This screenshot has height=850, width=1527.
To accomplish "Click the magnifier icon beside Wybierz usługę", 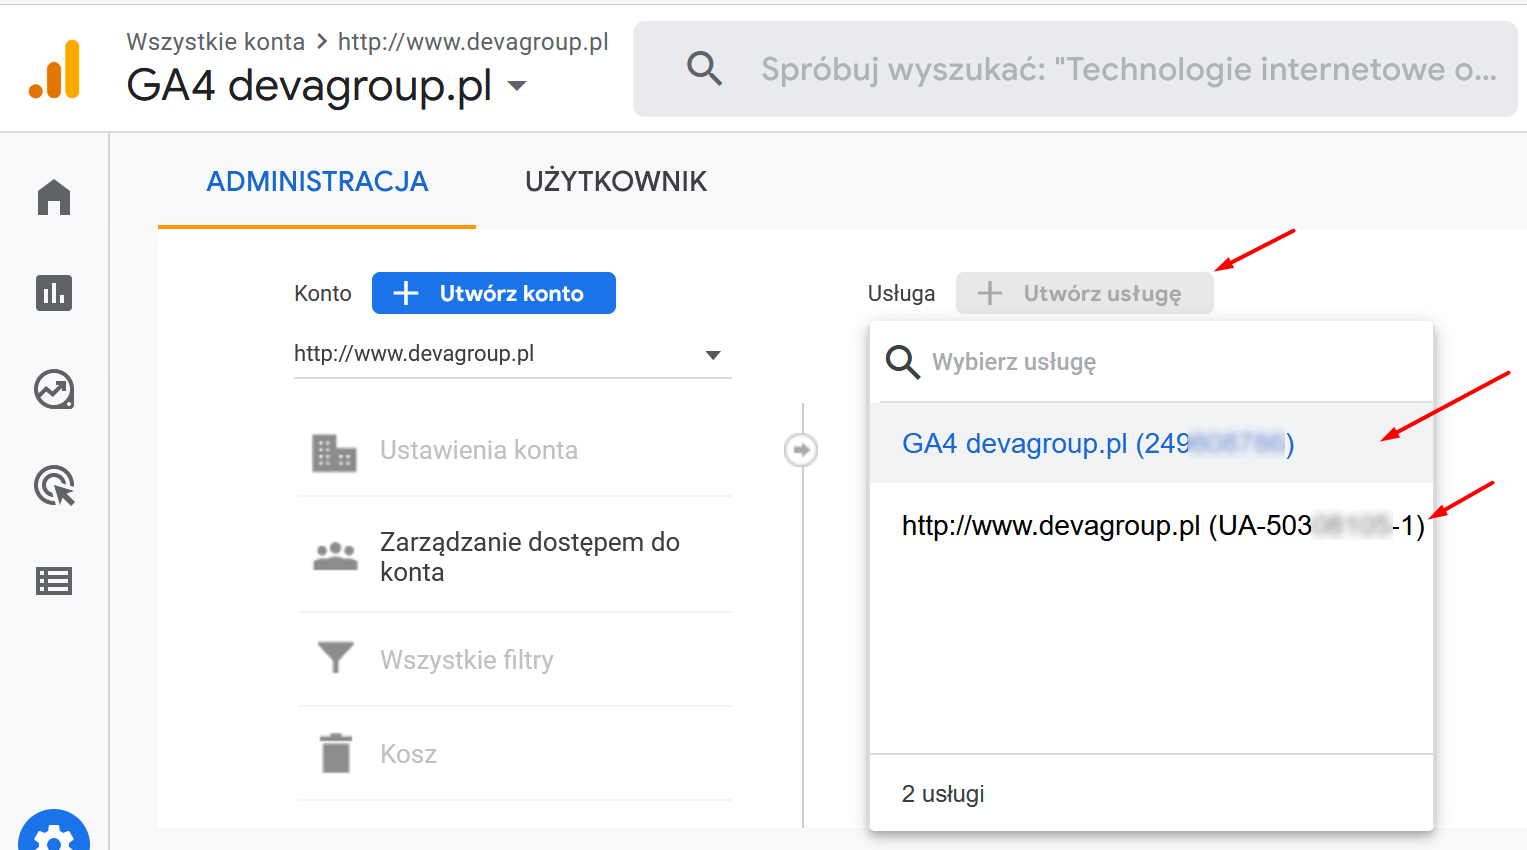I will (x=902, y=362).
